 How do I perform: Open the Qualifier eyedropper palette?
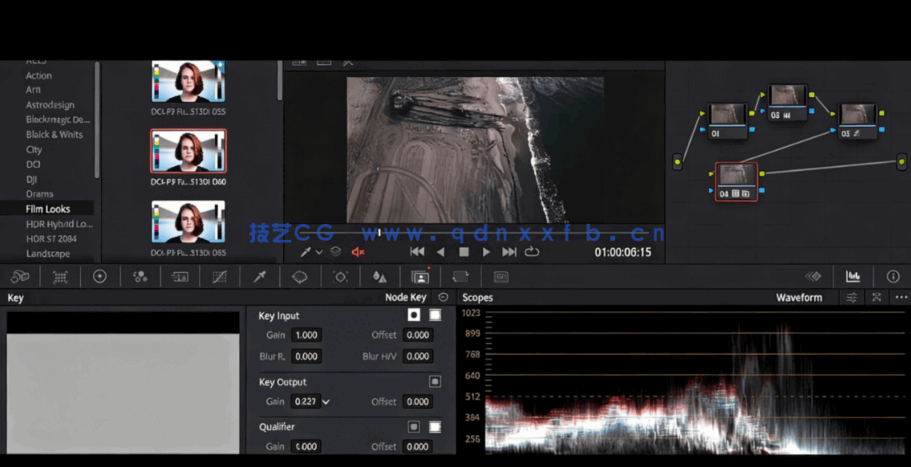coord(260,277)
